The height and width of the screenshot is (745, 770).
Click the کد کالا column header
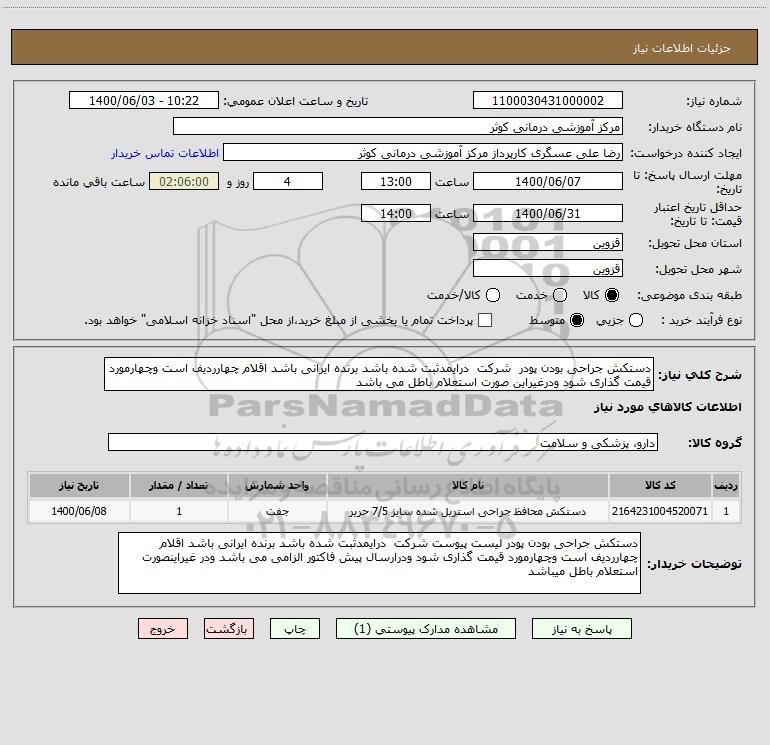click(660, 485)
